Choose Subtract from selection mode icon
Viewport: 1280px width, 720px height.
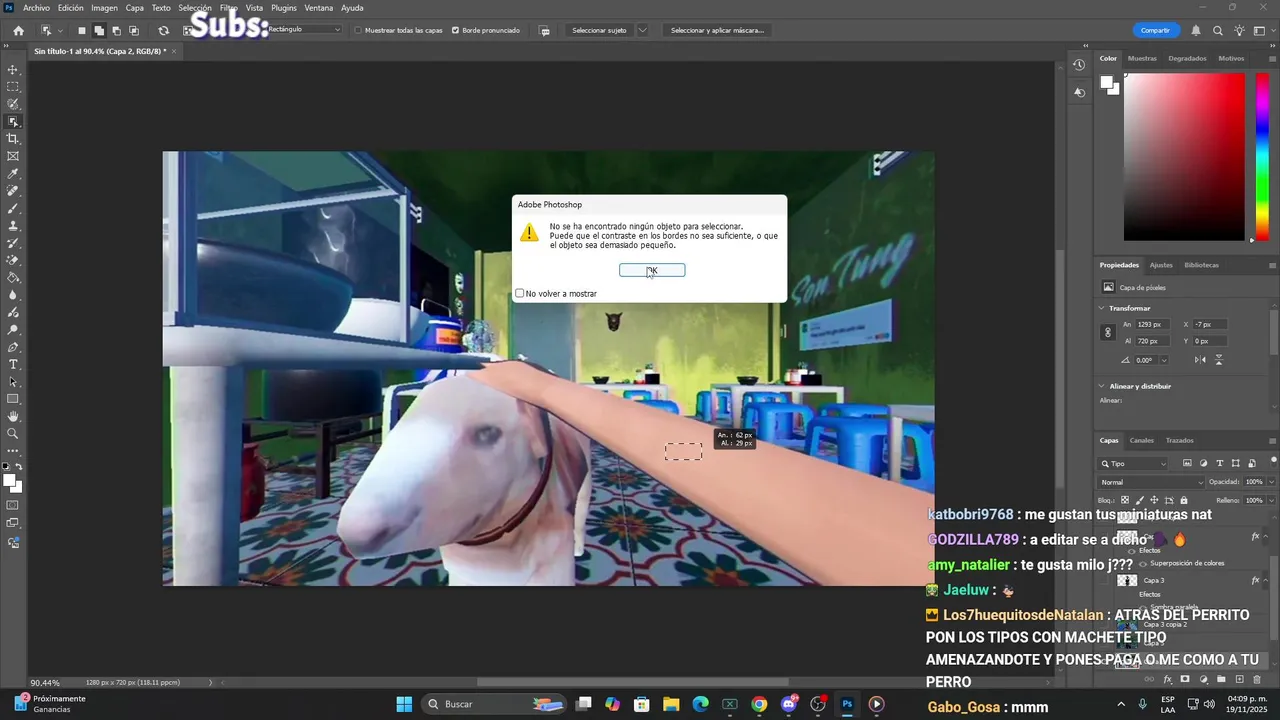point(116,30)
